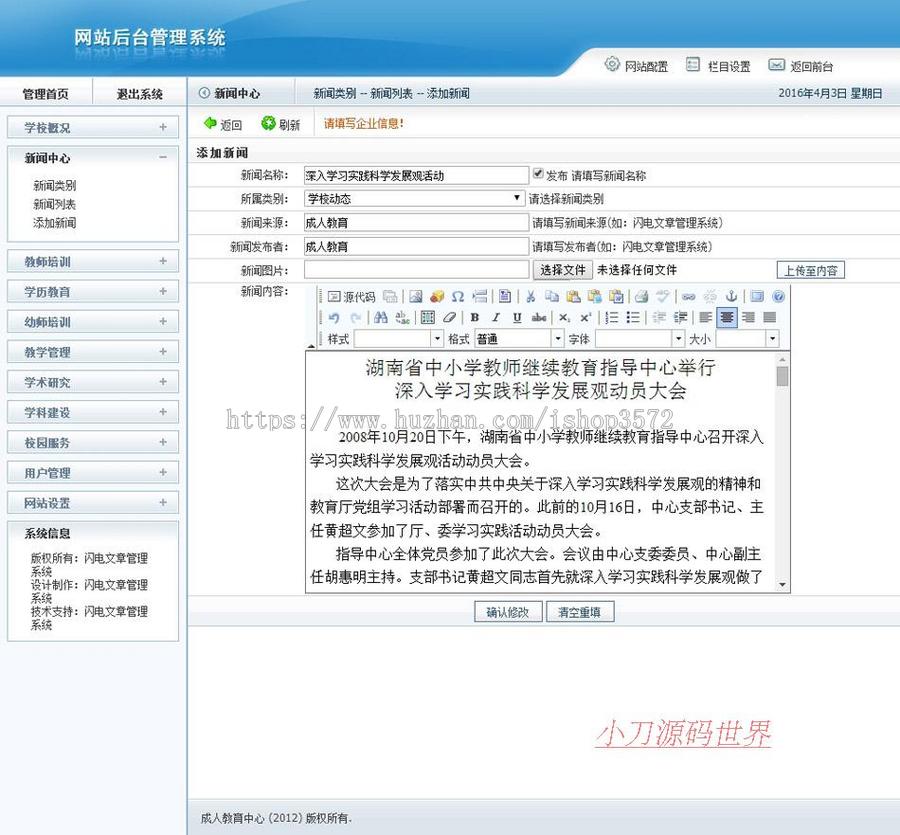Toggle bold formatting
The height and width of the screenshot is (835, 900).
pos(475,317)
